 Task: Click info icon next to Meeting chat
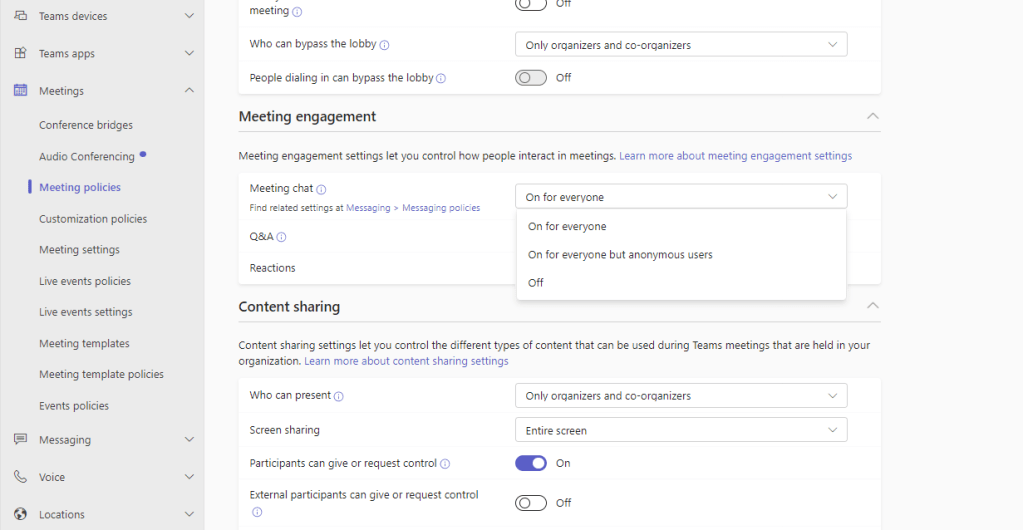point(322,189)
